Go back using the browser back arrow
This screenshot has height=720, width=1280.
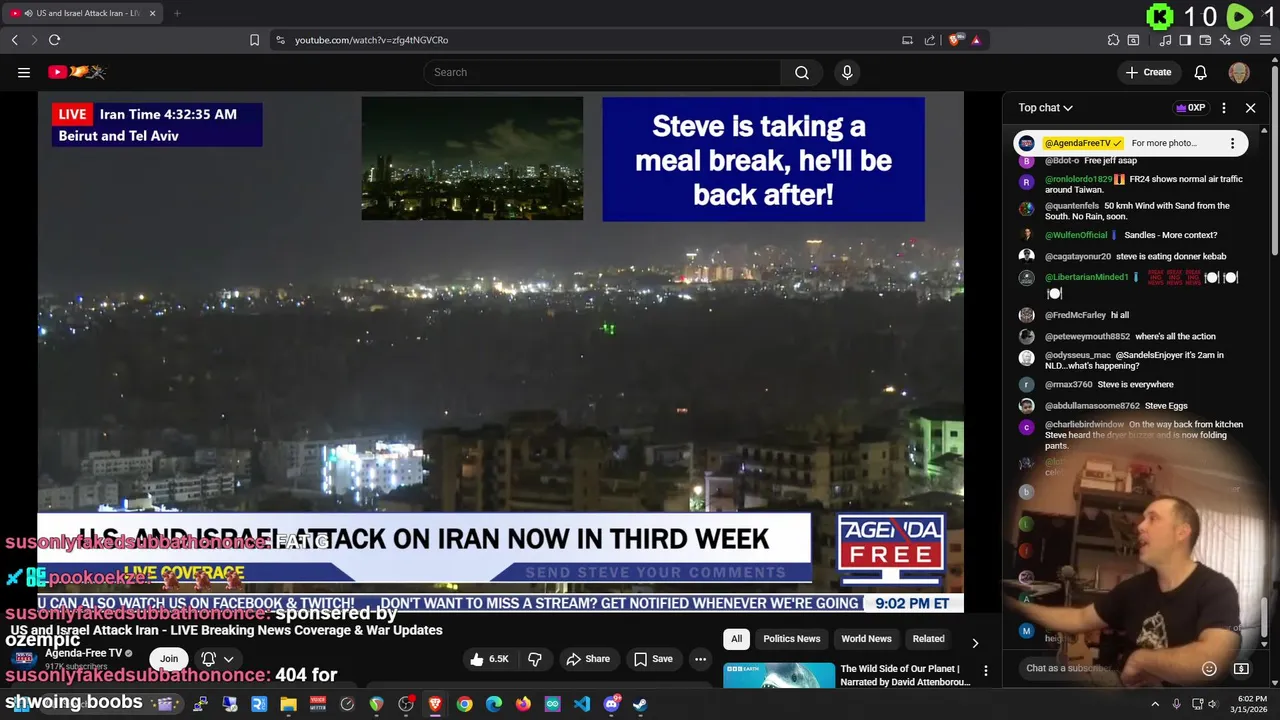(x=15, y=40)
